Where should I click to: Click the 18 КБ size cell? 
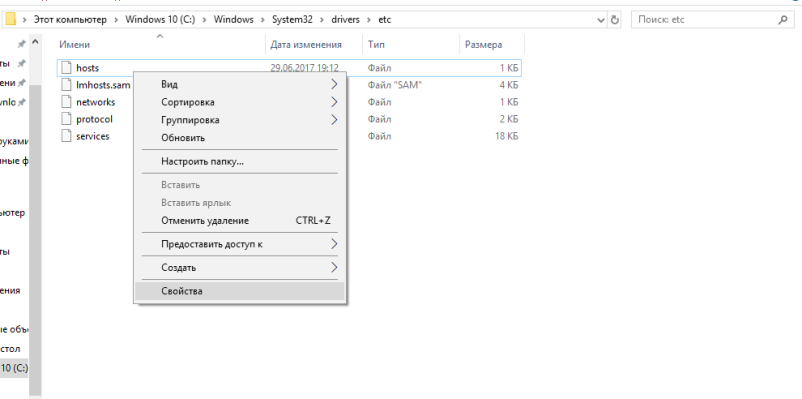pos(507,136)
